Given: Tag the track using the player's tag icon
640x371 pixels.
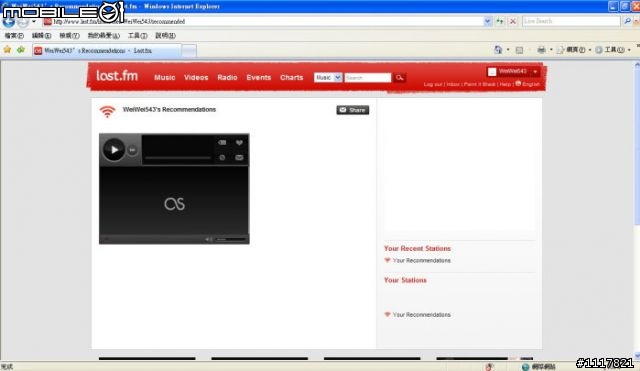Looking at the screenshot, I should (x=222, y=142).
